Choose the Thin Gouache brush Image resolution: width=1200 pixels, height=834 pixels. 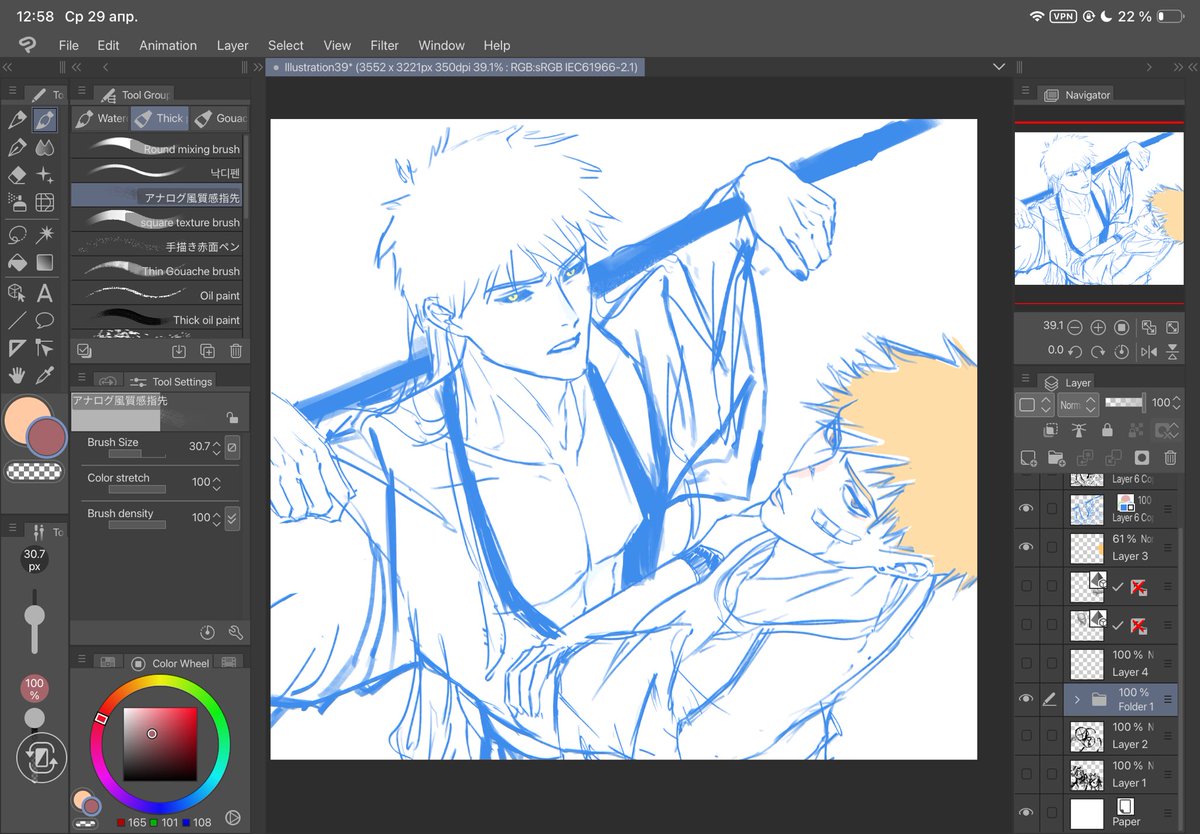[156, 268]
